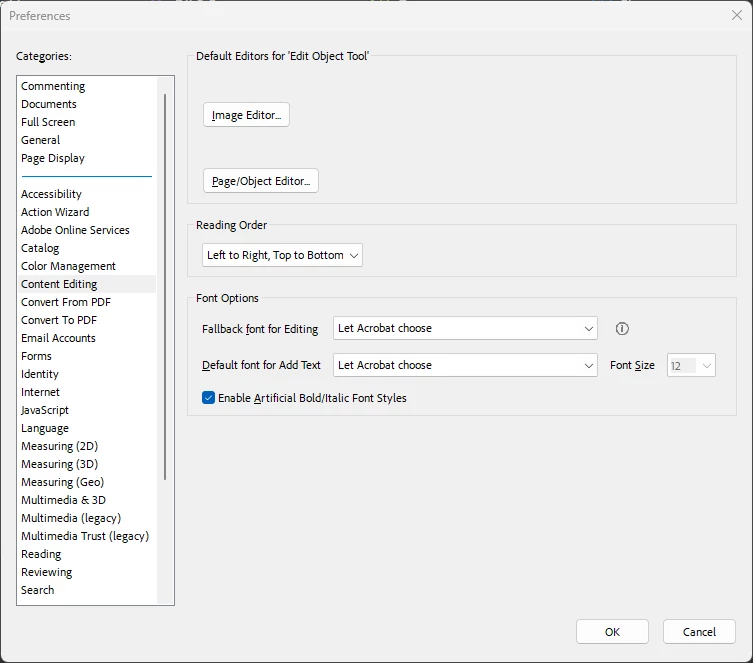
Task: Close the Preferences dialog with X
Action: coord(737,15)
